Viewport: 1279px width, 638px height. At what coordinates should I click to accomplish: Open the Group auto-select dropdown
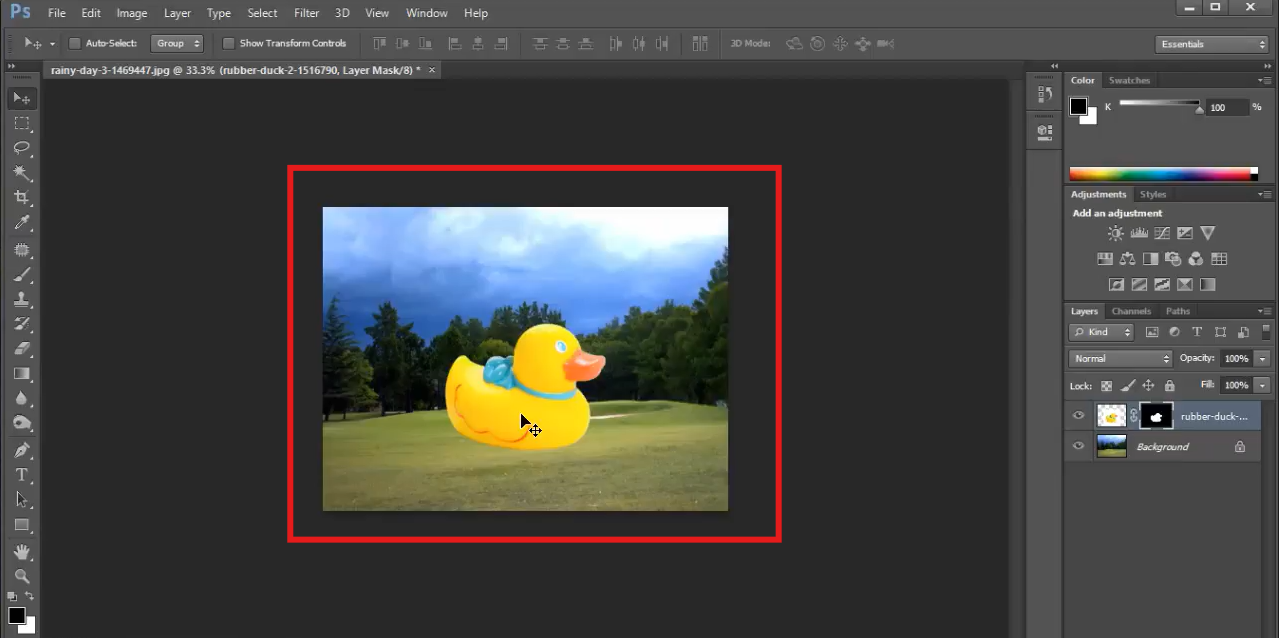click(x=177, y=44)
